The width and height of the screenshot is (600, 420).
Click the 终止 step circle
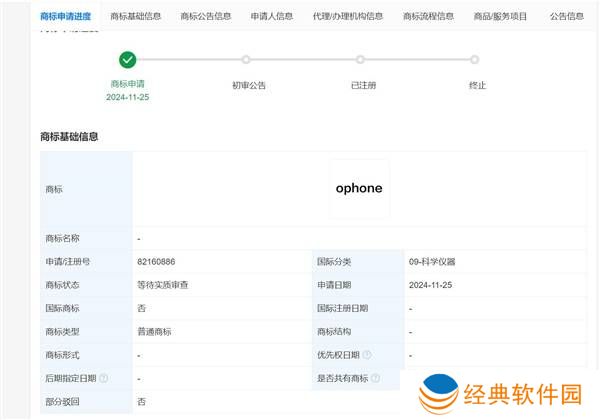point(474,60)
